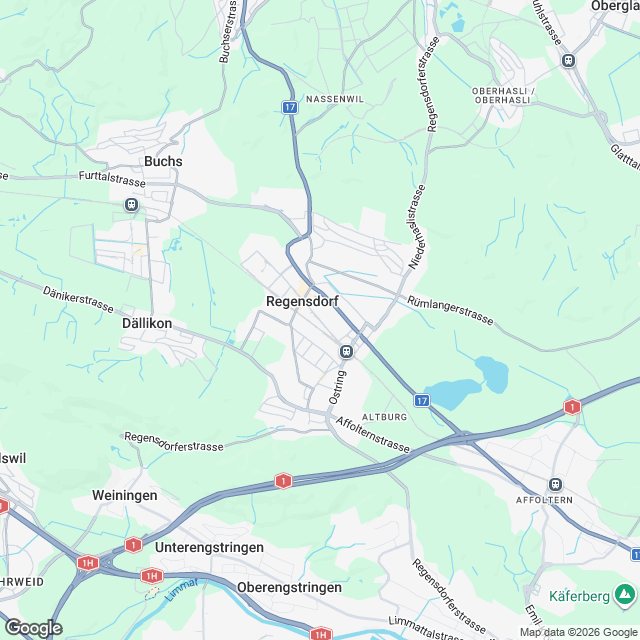Select the Dällikon place label
640x640 pixels.
coord(147,323)
